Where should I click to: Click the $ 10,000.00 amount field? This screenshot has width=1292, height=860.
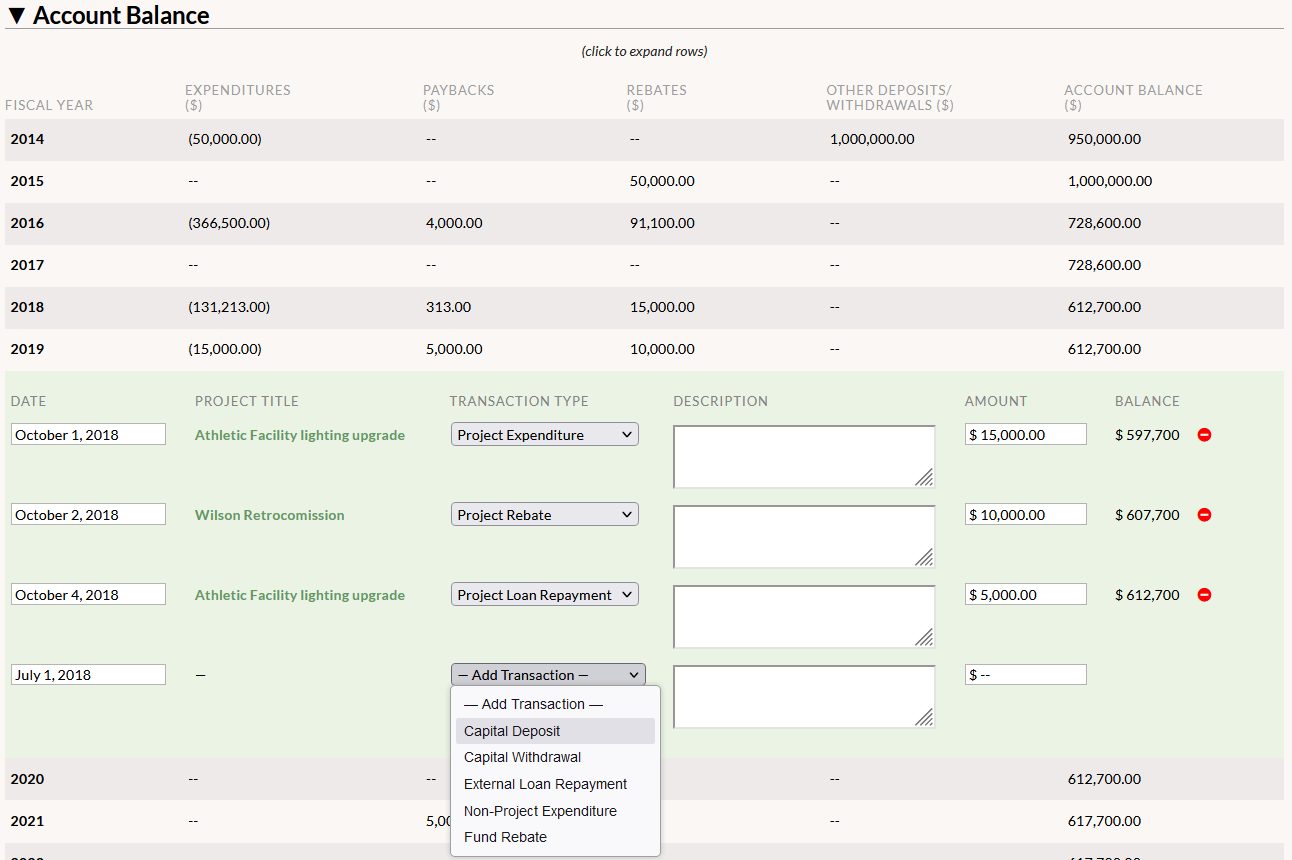[1025, 514]
